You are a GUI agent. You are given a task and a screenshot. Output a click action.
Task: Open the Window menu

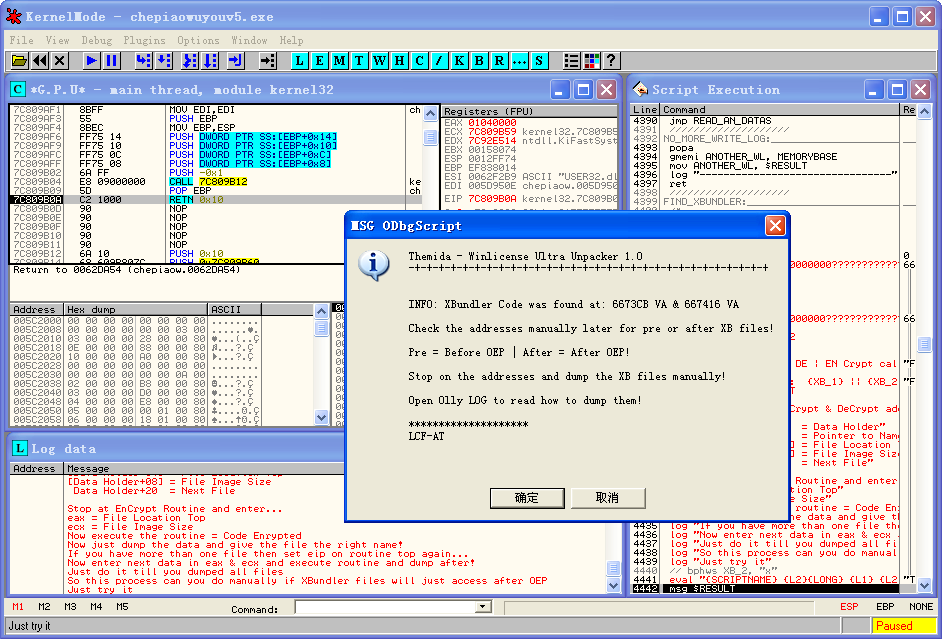click(x=249, y=40)
